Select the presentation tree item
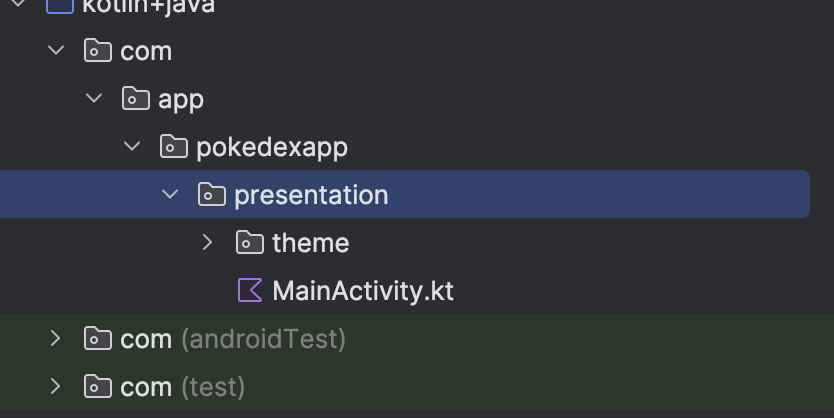This screenshot has width=834, height=418. tap(311, 195)
